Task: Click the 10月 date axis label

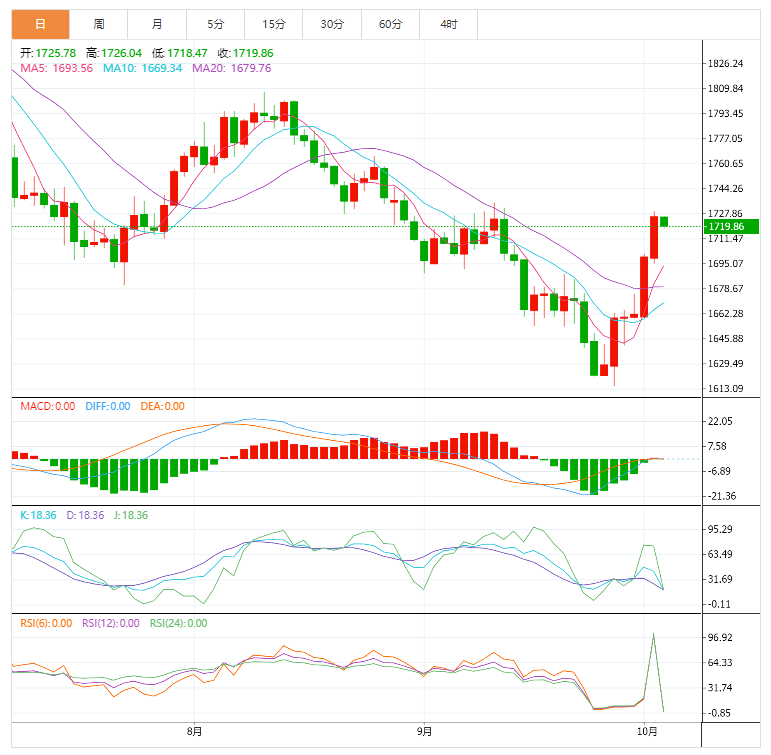Action: coord(647,731)
